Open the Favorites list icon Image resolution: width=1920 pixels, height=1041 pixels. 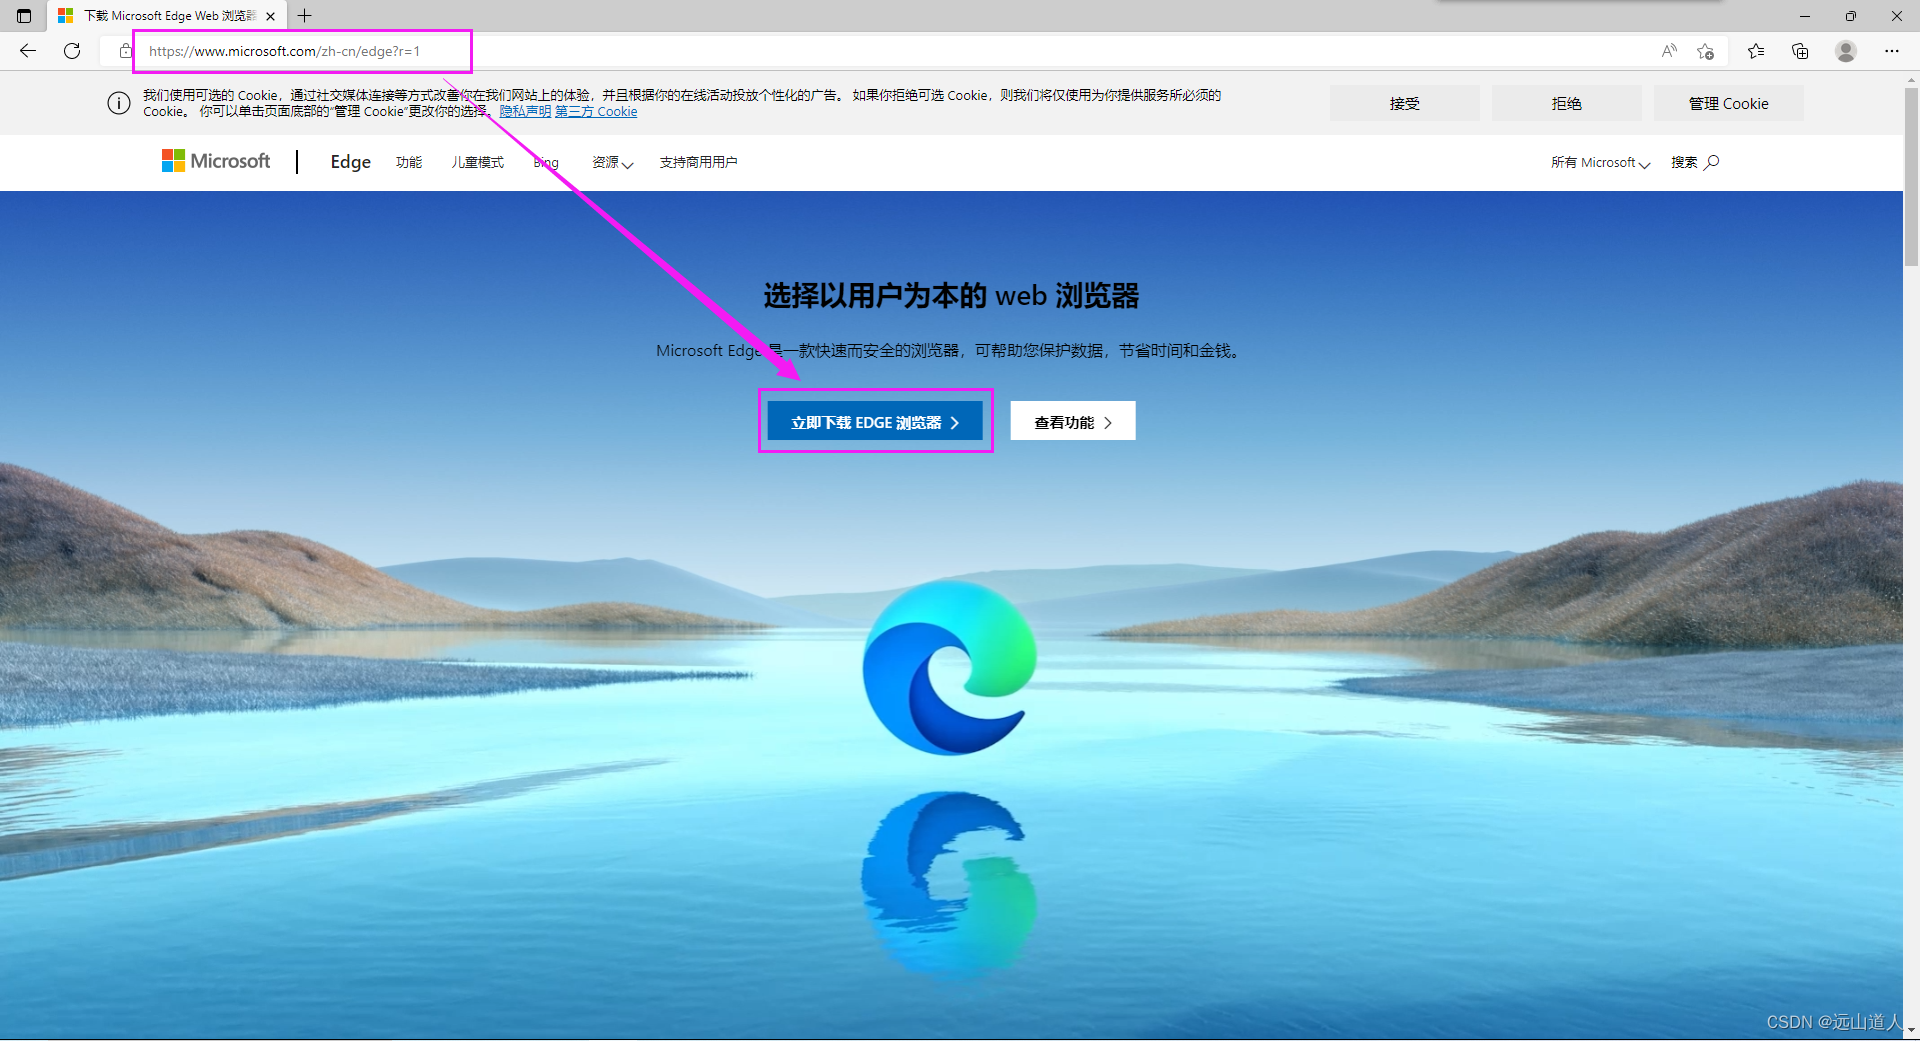[1756, 51]
